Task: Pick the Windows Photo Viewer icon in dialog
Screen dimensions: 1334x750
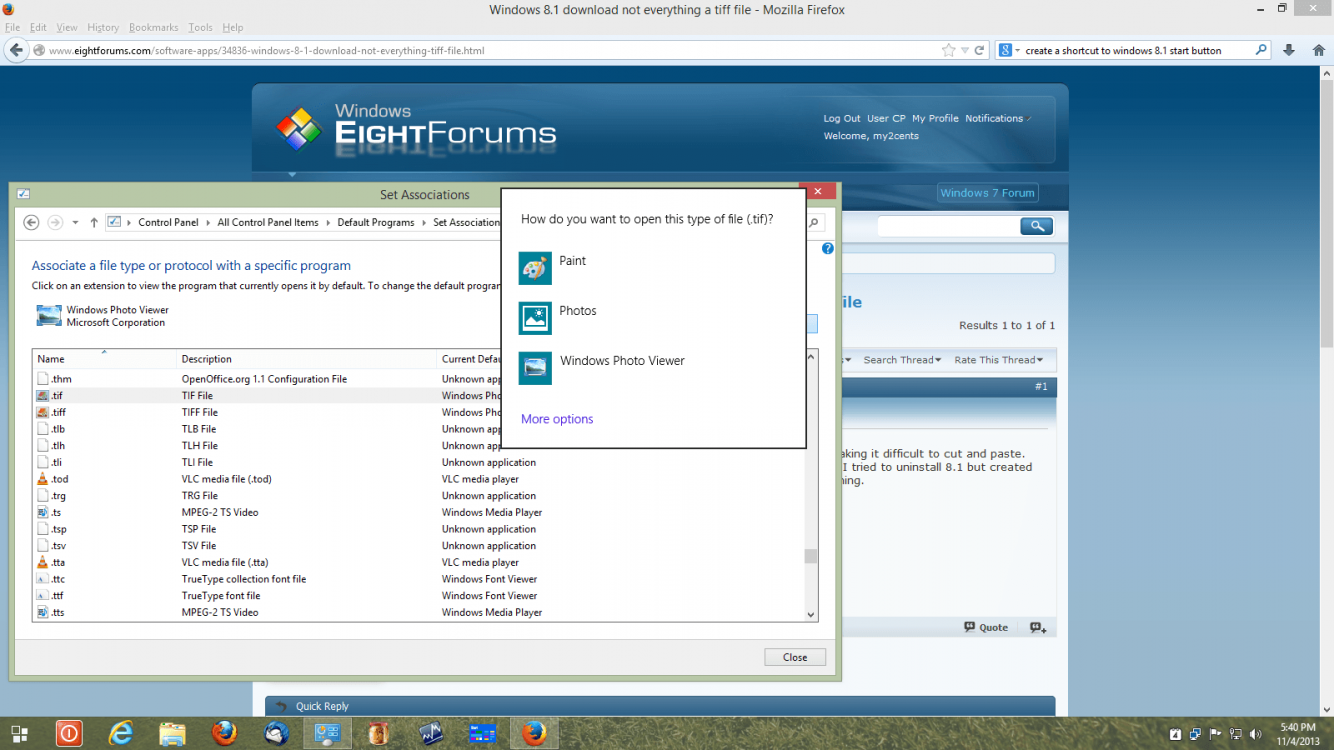Action: [535, 368]
